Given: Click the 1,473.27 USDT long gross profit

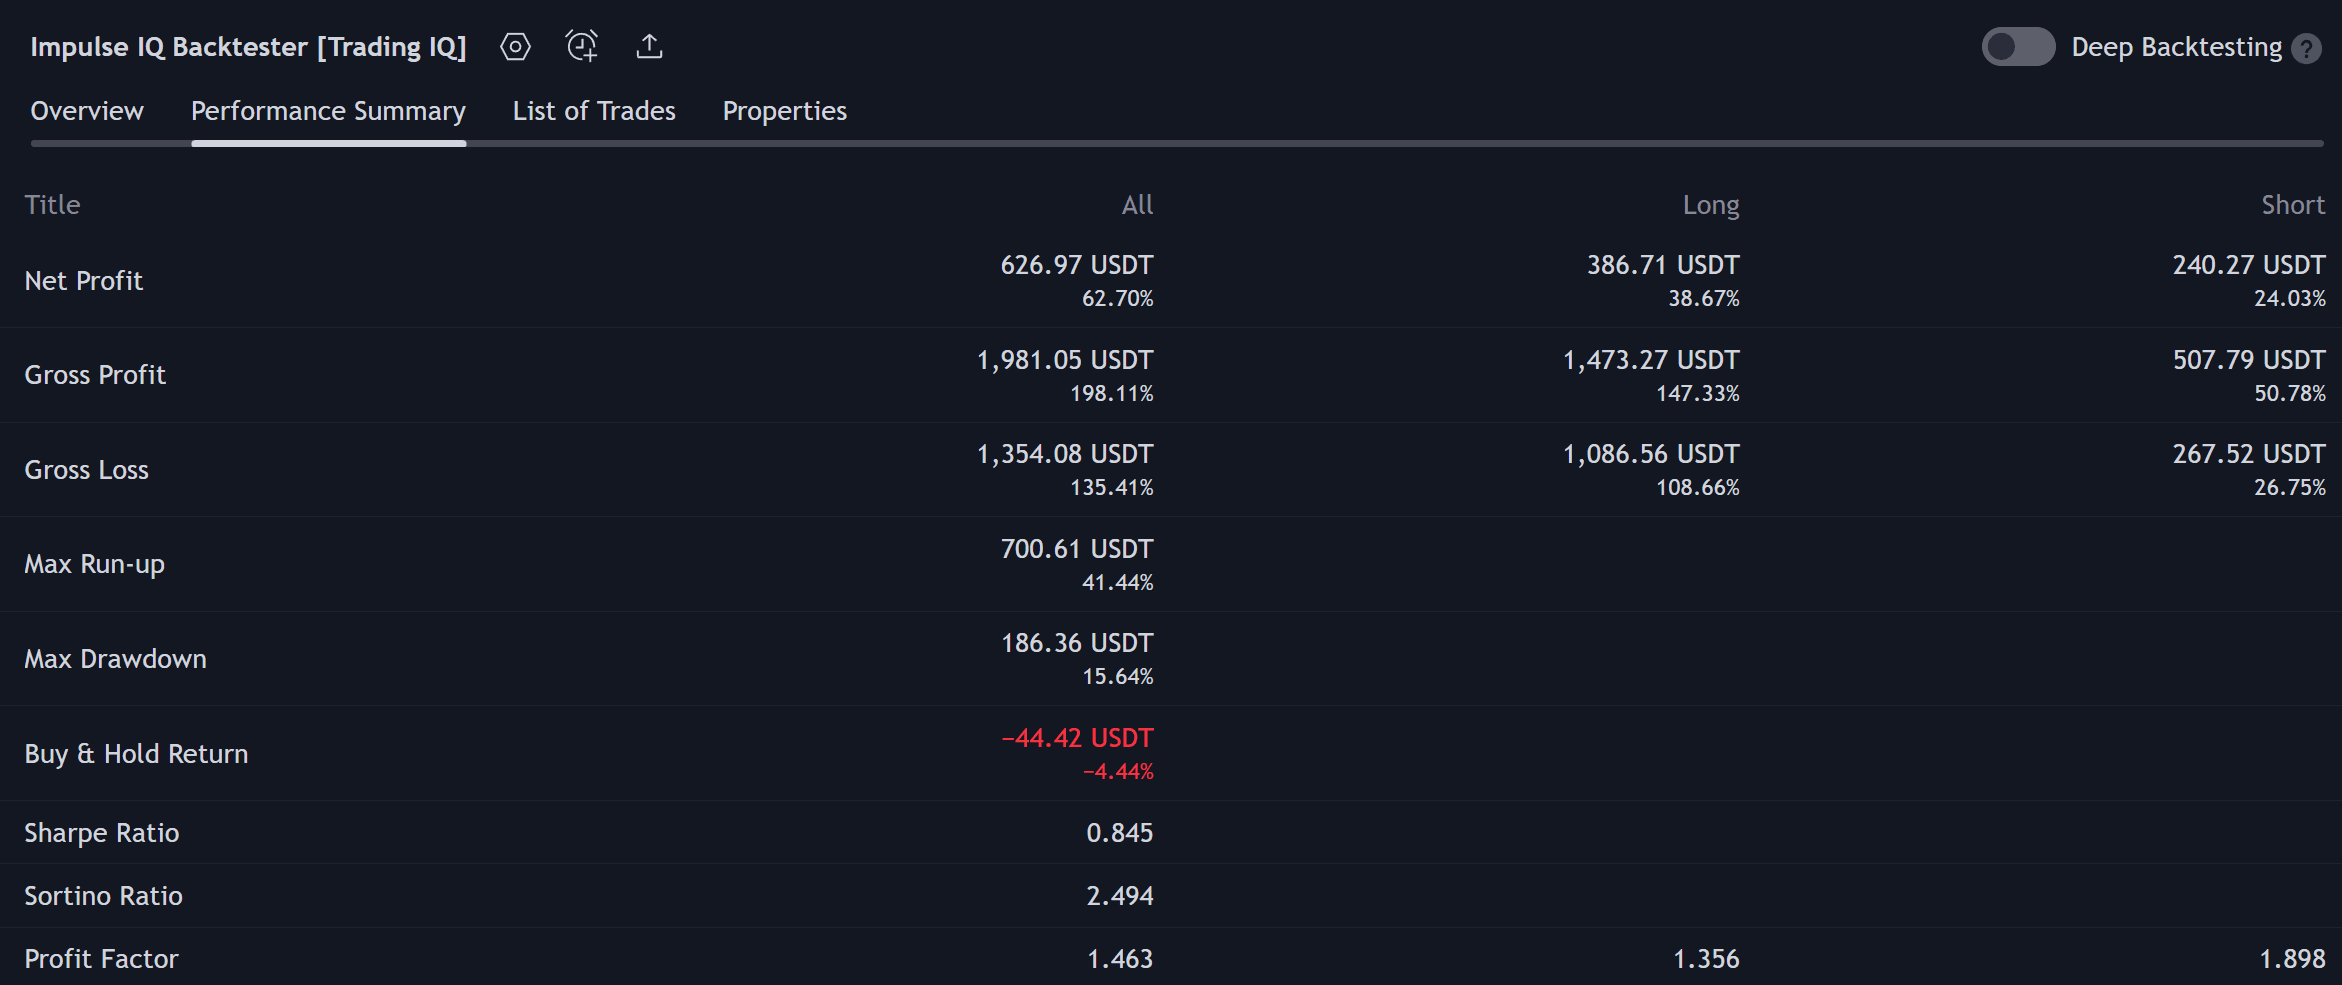Looking at the screenshot, I should (x=1651, y=360).
